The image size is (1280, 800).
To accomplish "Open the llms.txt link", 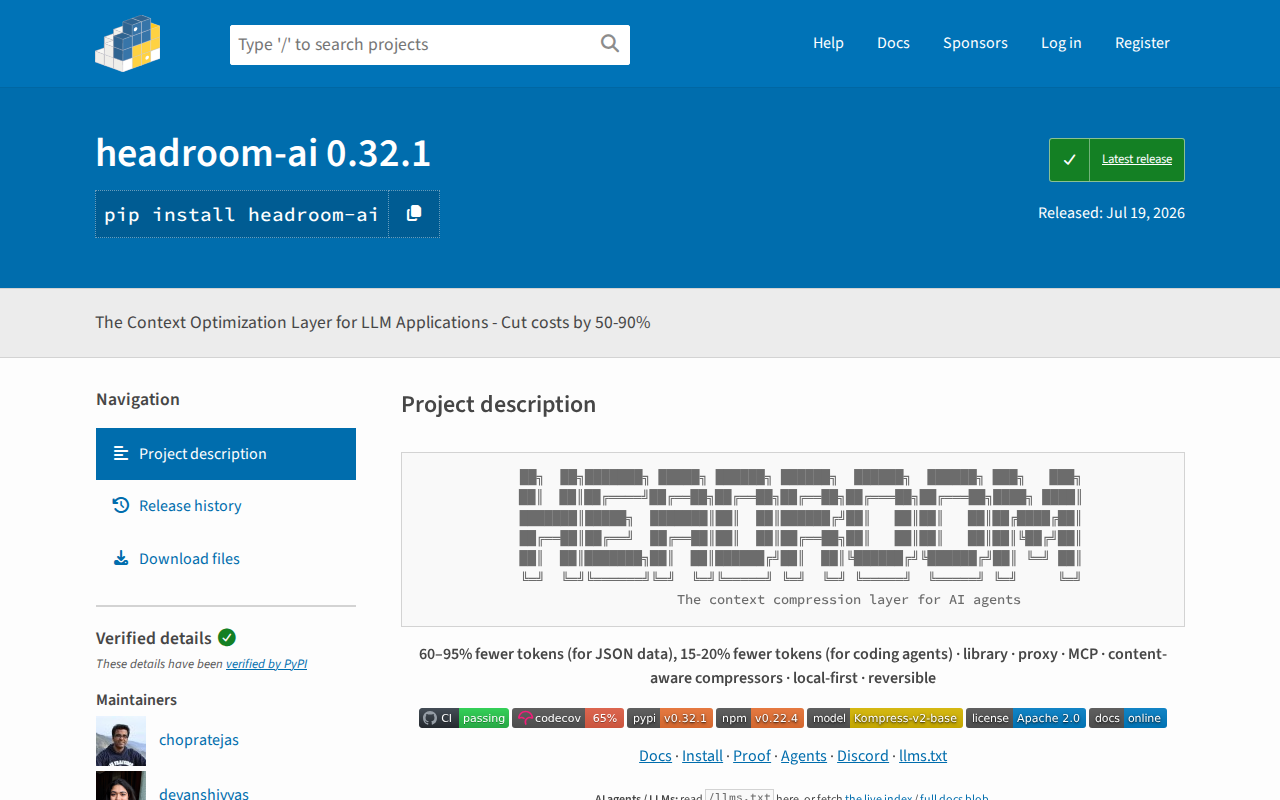I will [x=923, y=756].
